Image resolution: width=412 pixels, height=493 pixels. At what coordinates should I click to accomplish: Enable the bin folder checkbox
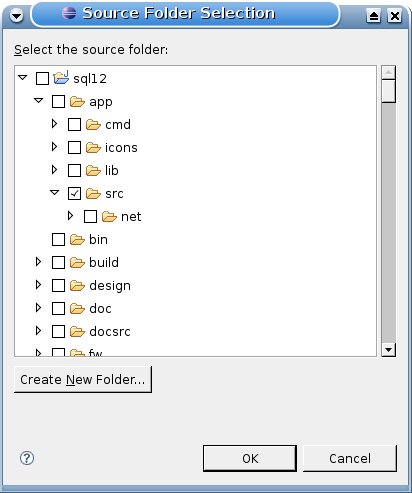(58, 240)
